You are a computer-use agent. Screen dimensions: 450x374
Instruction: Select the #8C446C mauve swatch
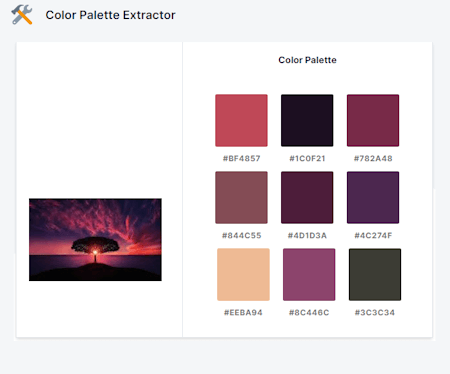click(x=309, y=274)
